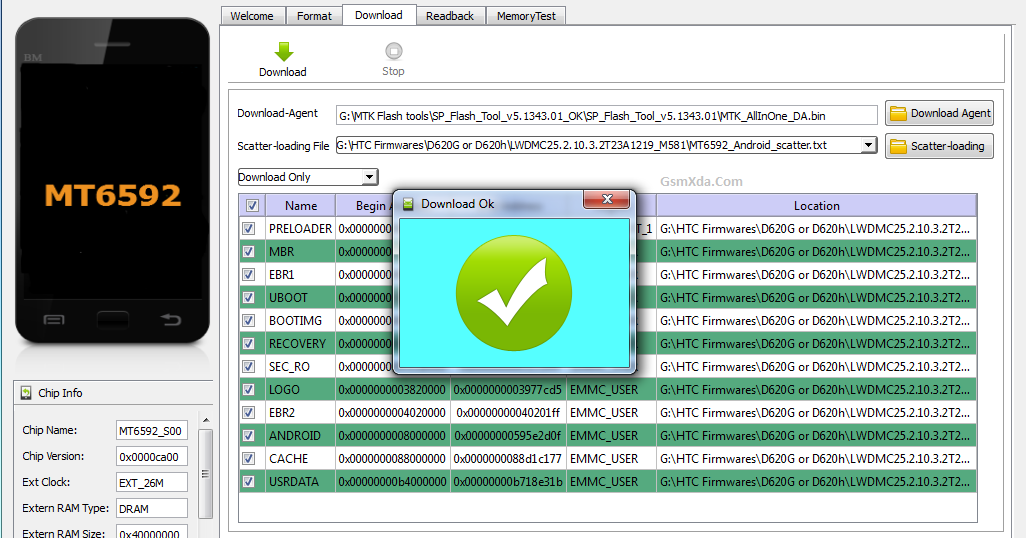
Task: Click the Location column header
Action: click(817, 206)
